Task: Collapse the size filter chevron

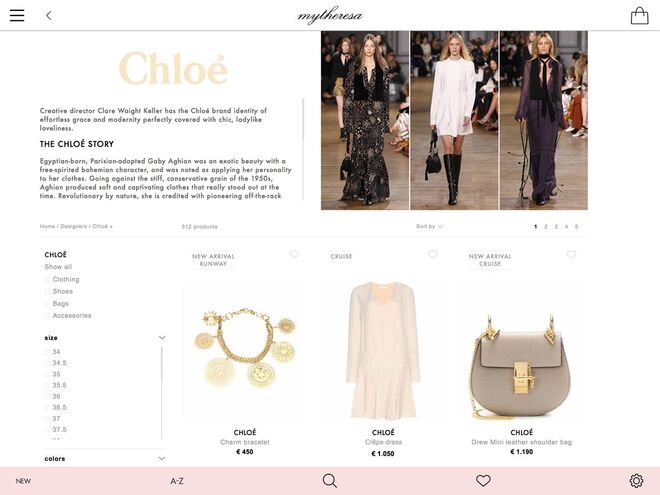Action: point(162,338)
